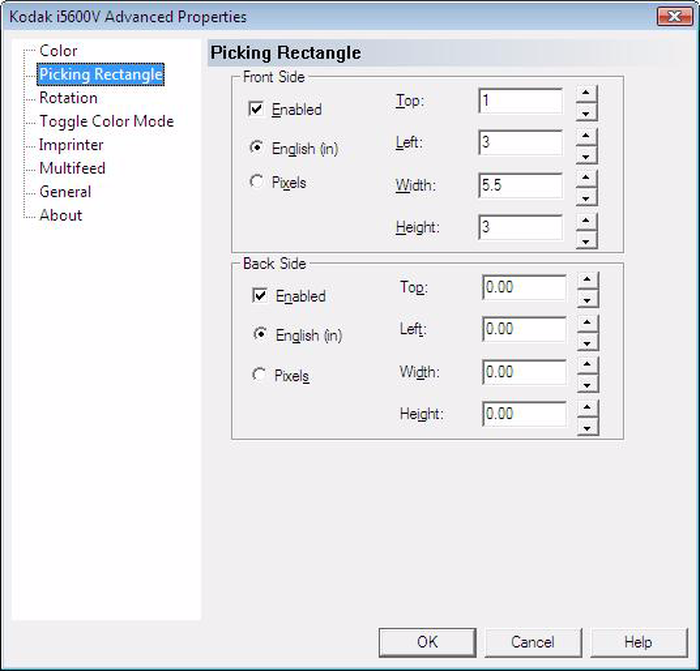Select Back Side Pixels radio button
The image size is (700, 671).
coord(259,374)
